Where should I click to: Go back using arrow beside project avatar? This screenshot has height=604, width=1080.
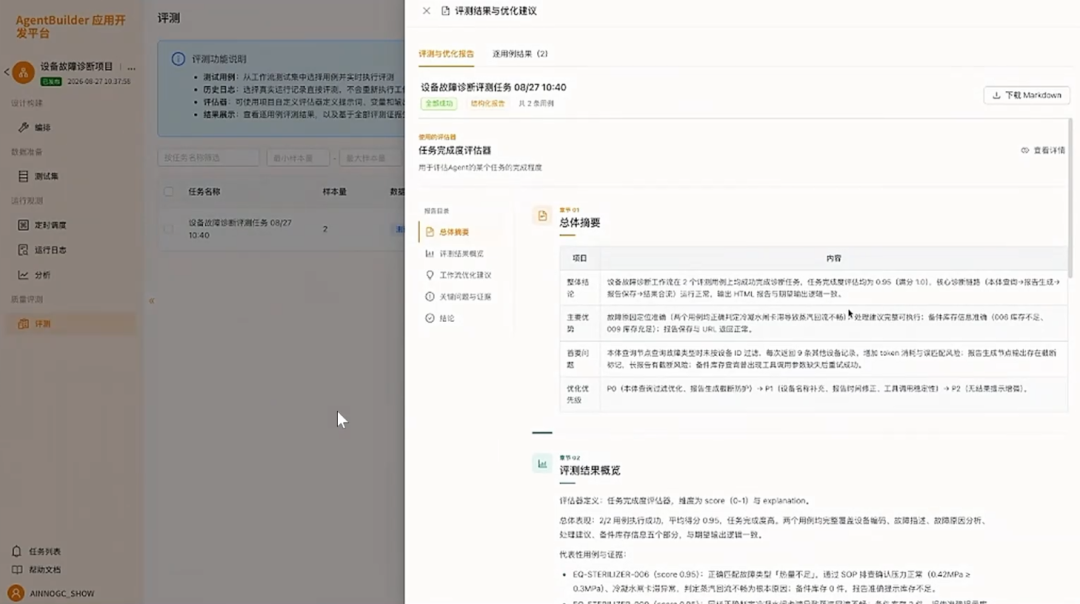[x=6, y=72]
